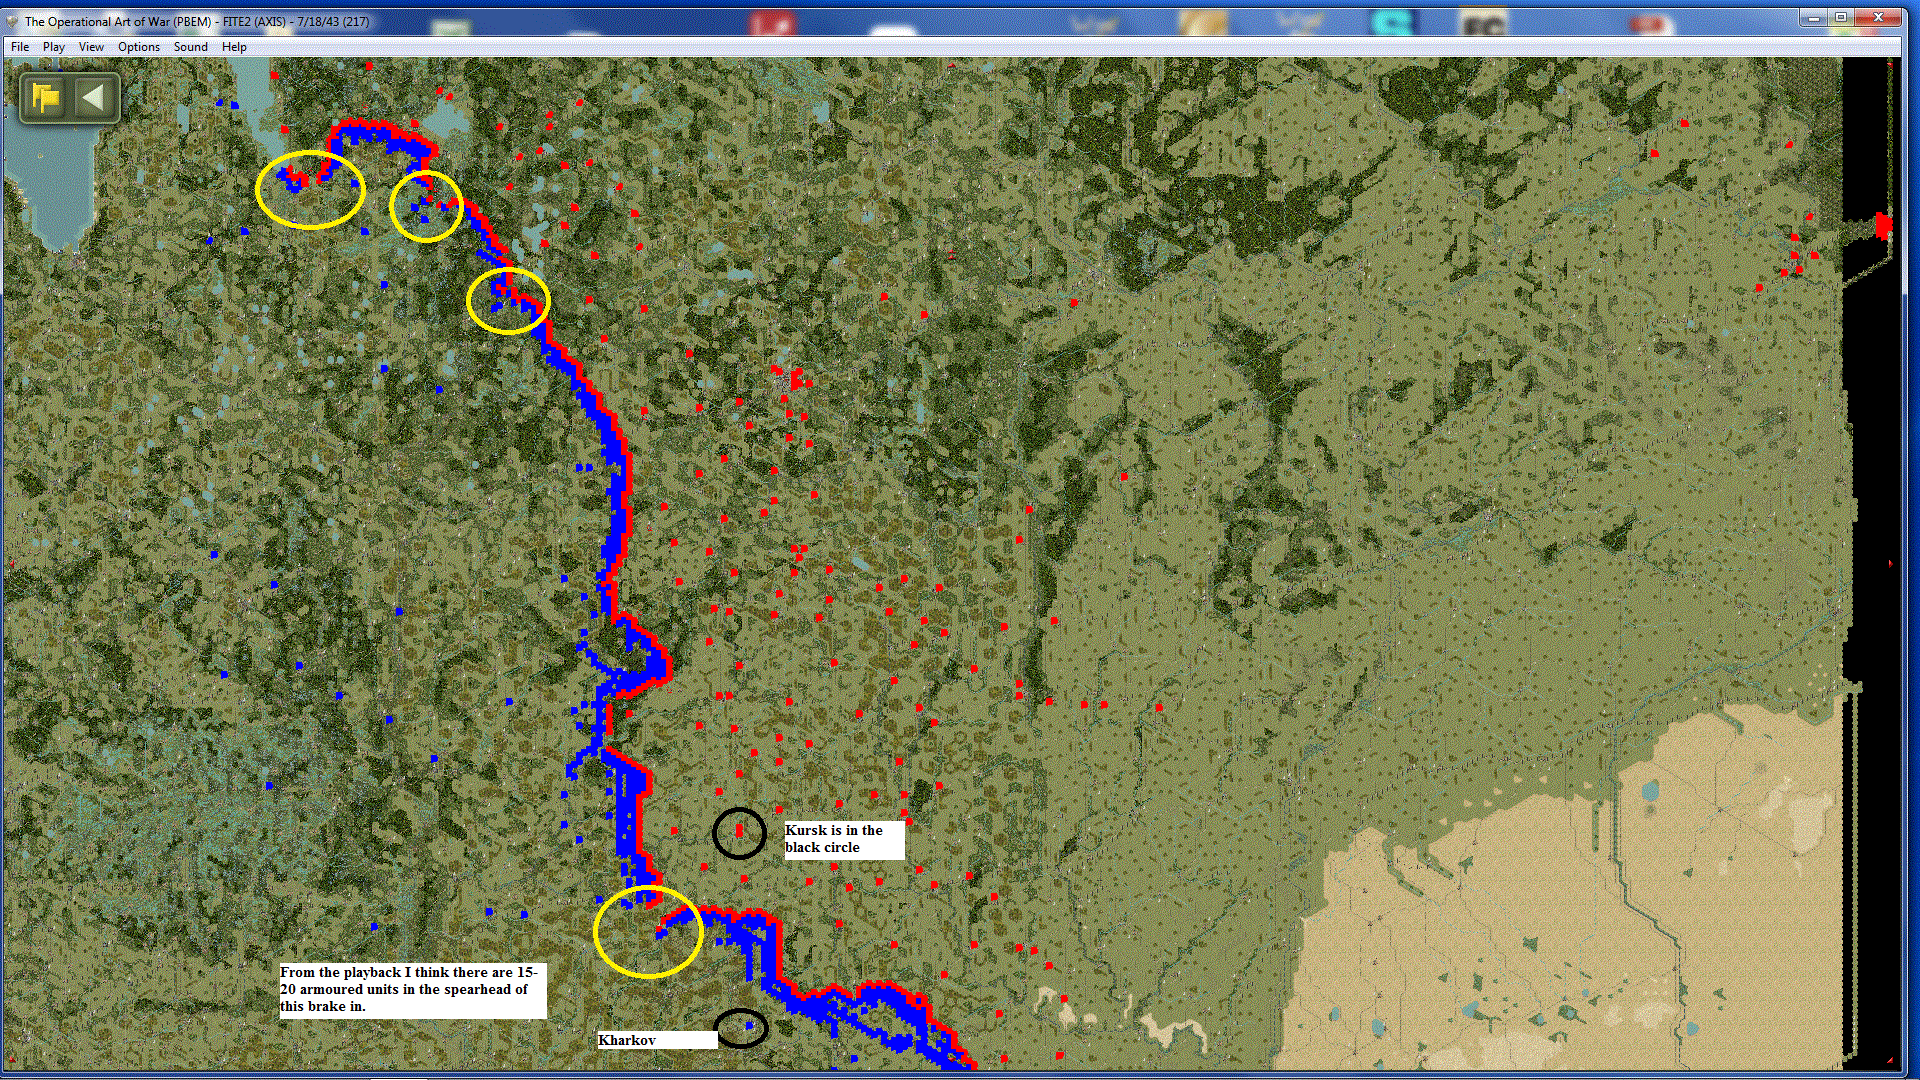
Task: Open the View menu
Action: tap(91, 47)
